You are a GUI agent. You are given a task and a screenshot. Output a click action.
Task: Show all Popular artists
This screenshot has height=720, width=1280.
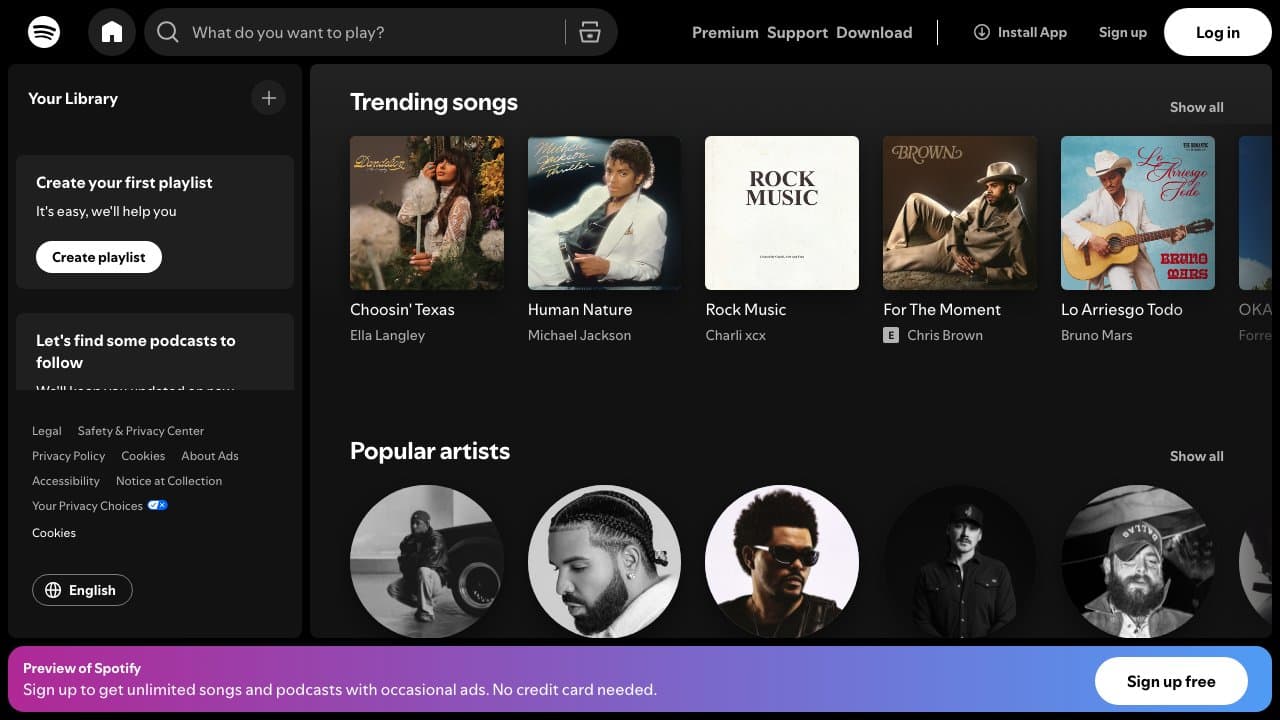pyautogui.click(x=1197, y=456)
